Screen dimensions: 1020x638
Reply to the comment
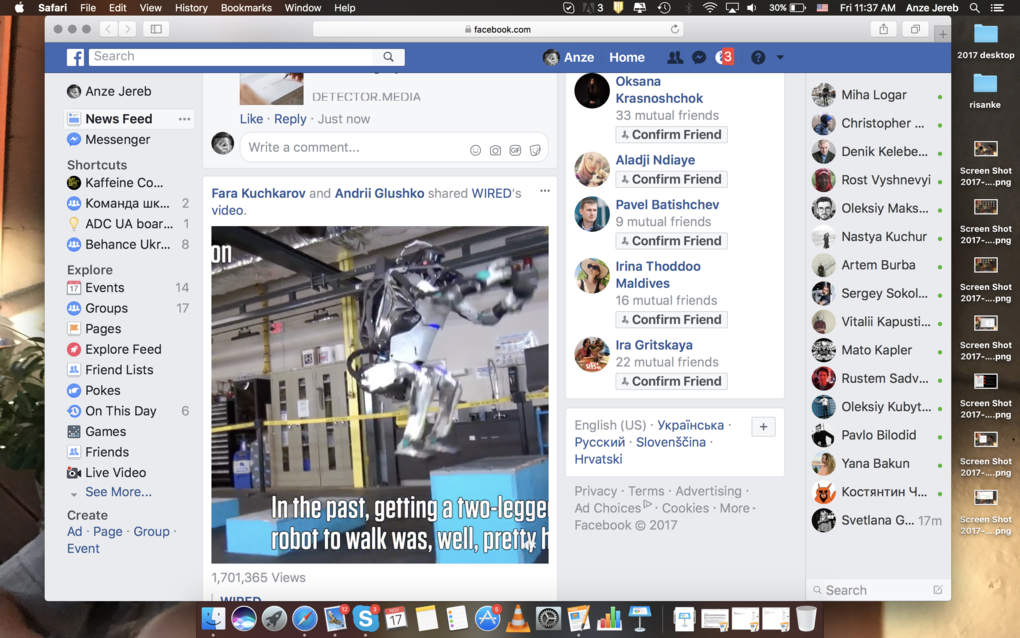click(x=289, y=119)
